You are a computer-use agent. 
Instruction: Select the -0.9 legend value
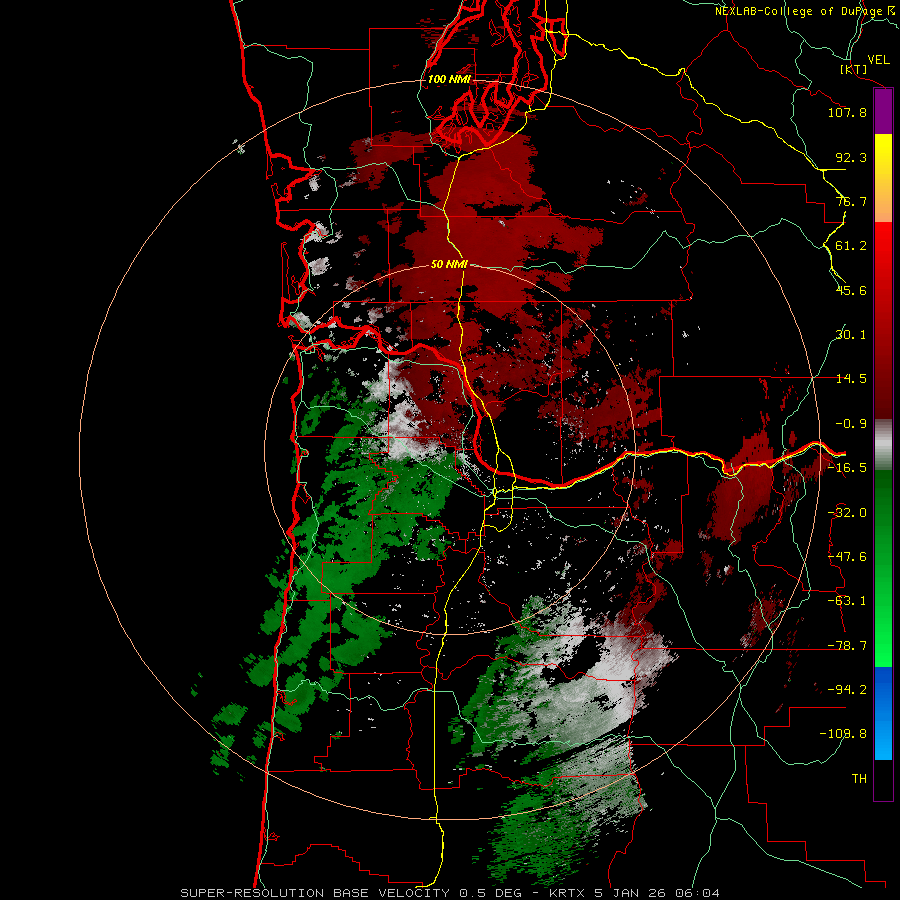click(x=851, y=424)
